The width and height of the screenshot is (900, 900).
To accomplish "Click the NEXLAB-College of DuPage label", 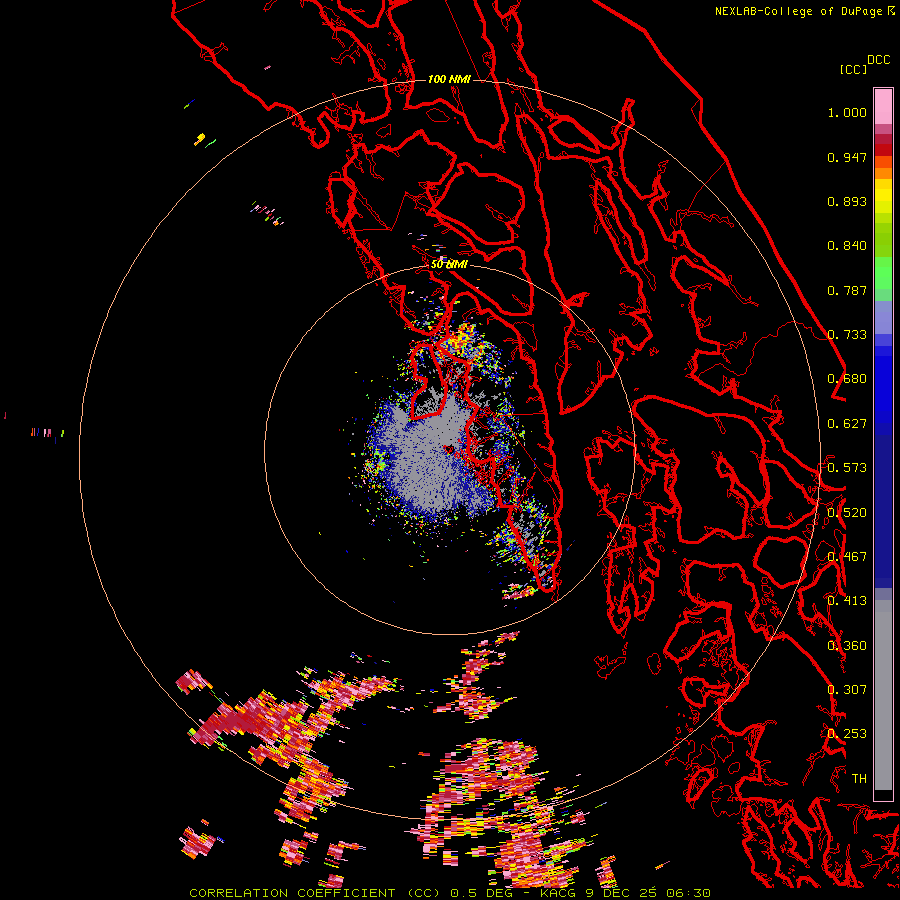I will tap(798, 11).
